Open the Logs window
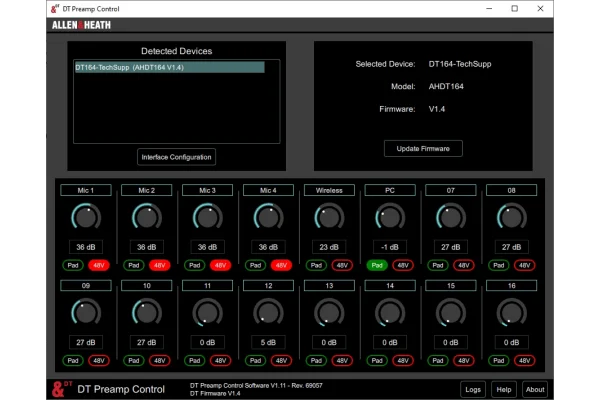Viewport: 600px width, 400px height. coord(473,389)
